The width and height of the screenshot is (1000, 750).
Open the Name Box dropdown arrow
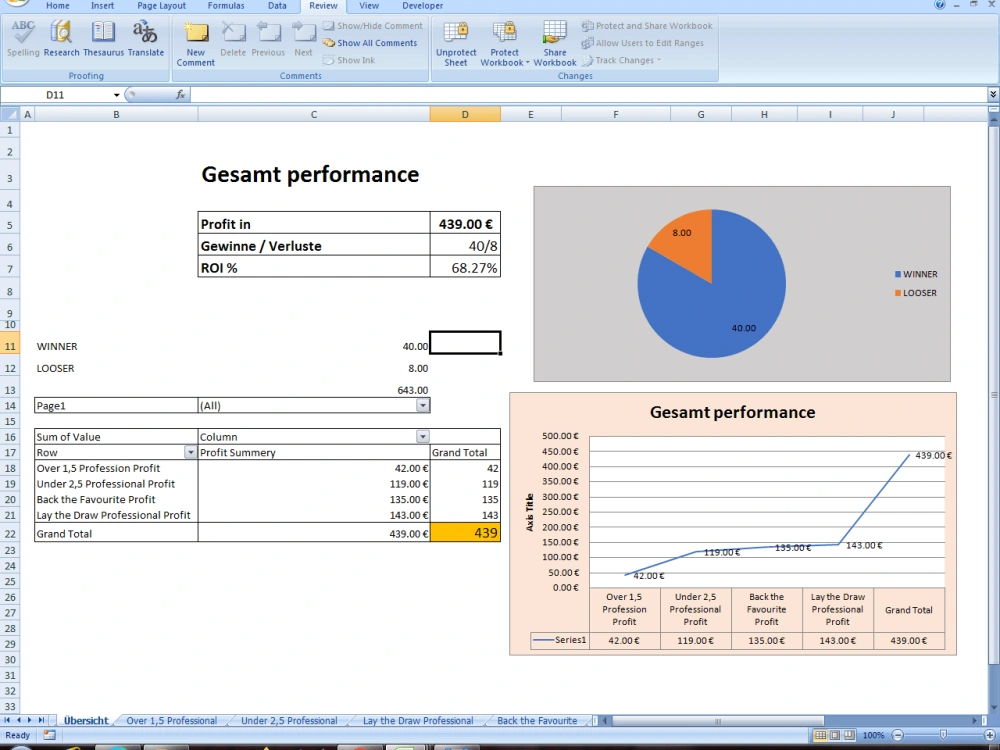point(117,95)
